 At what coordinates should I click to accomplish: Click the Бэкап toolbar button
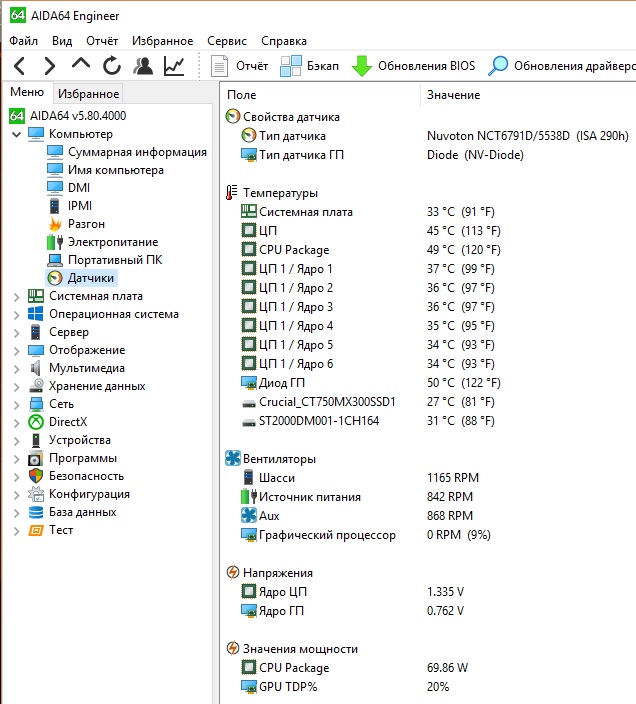tap(309, 66)
